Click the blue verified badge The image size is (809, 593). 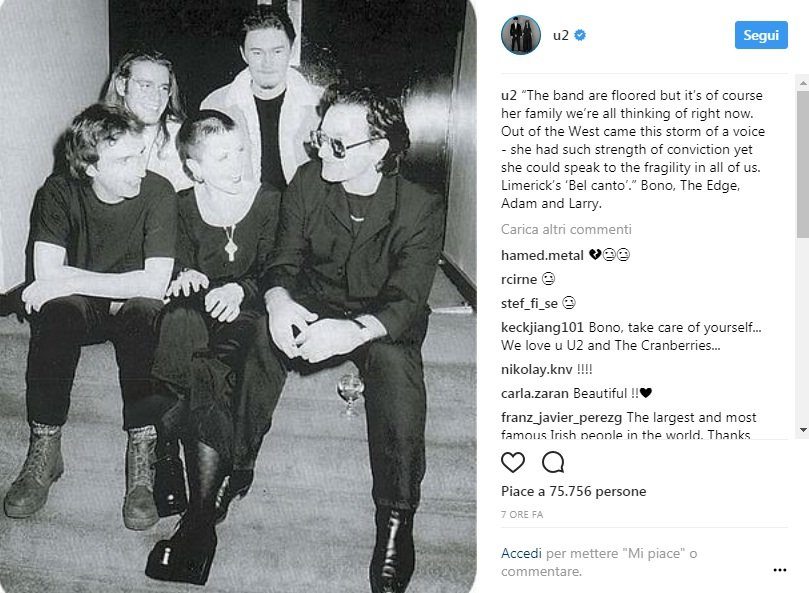click(x=580, y=35)
